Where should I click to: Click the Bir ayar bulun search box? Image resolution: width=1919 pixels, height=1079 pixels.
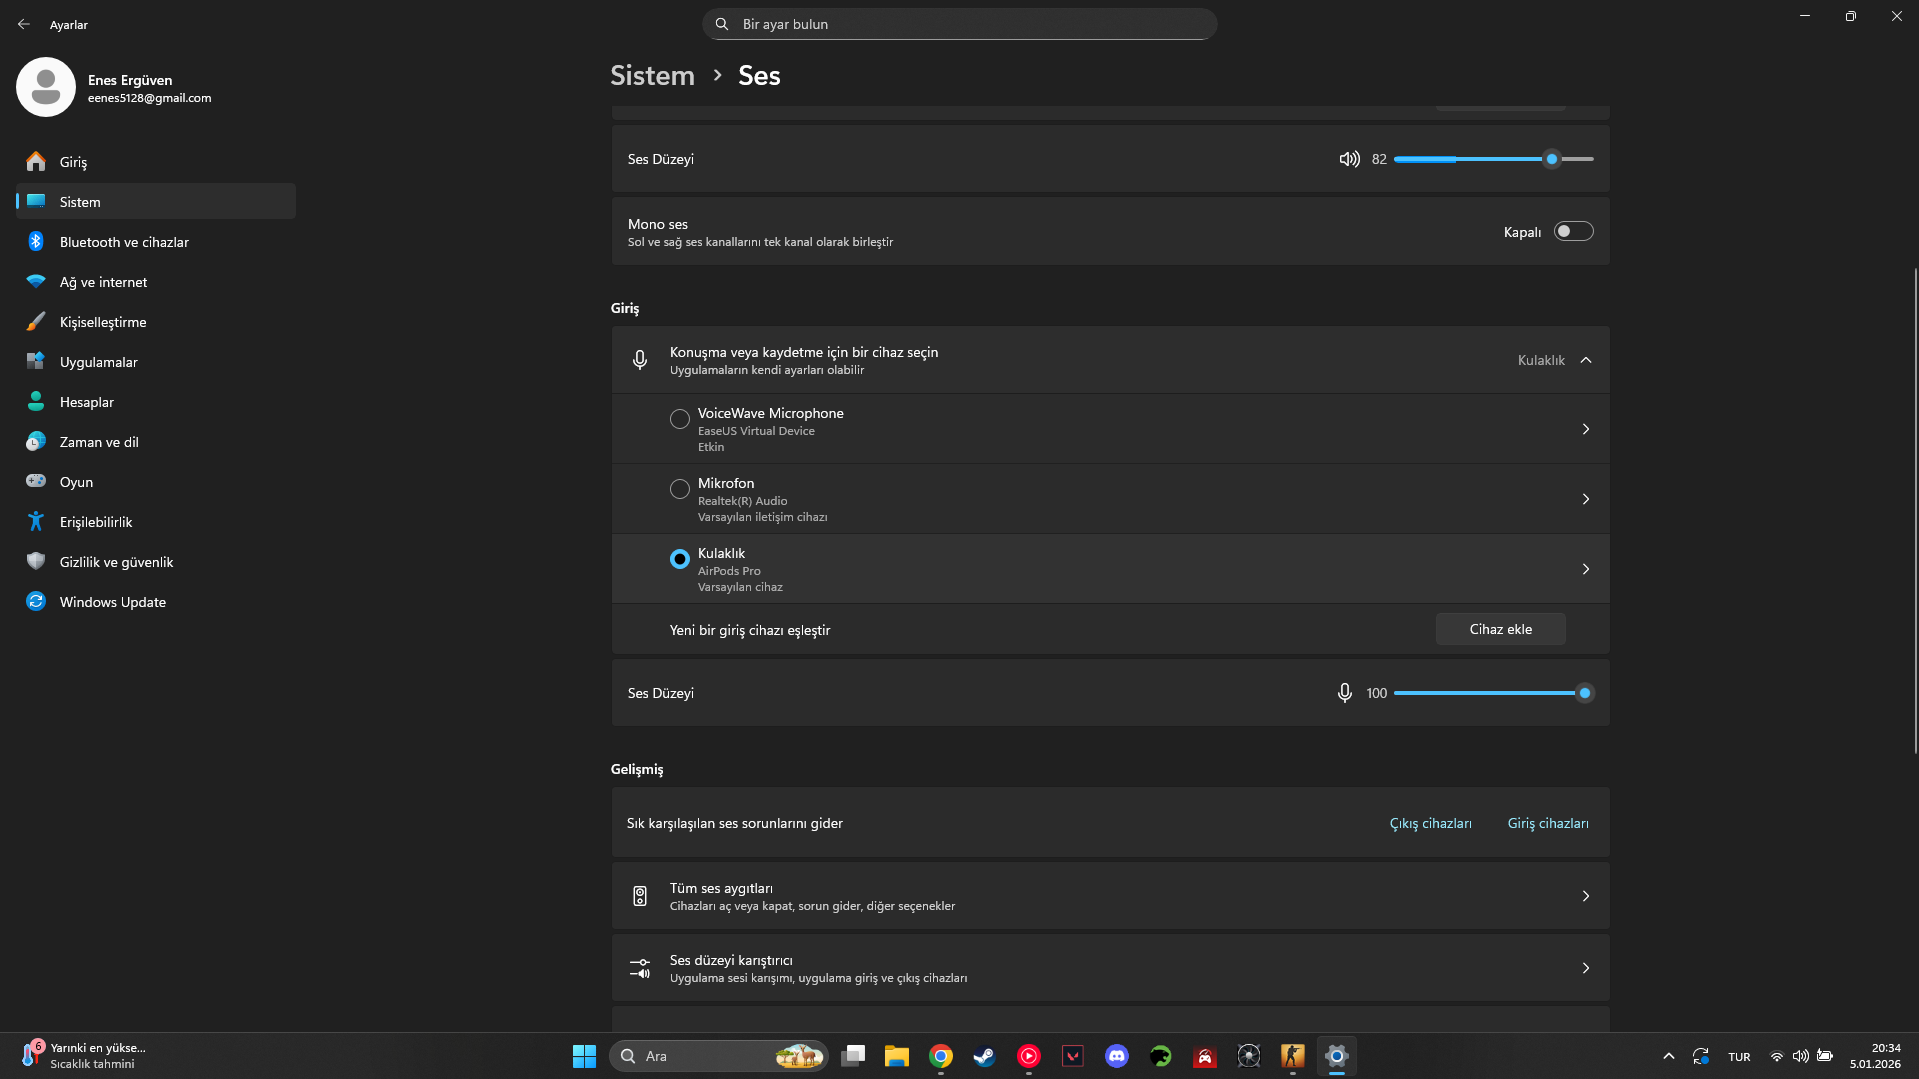point(960,24)
